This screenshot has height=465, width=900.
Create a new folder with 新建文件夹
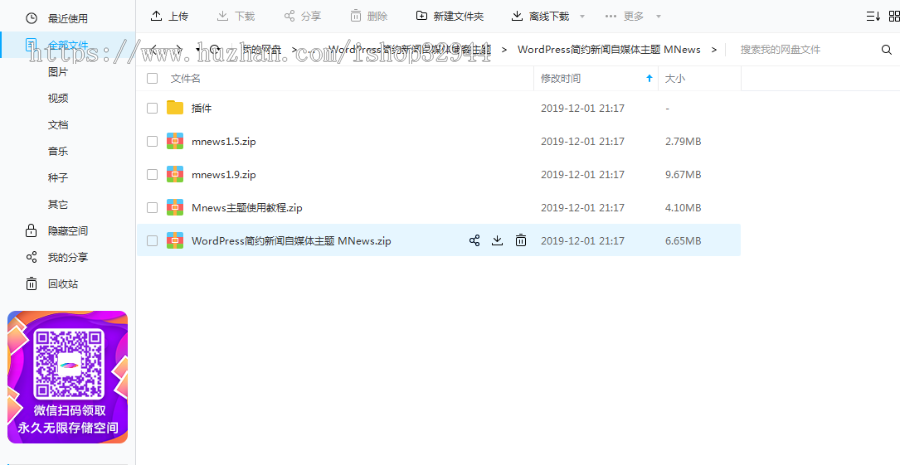click(x=450, y=16)
